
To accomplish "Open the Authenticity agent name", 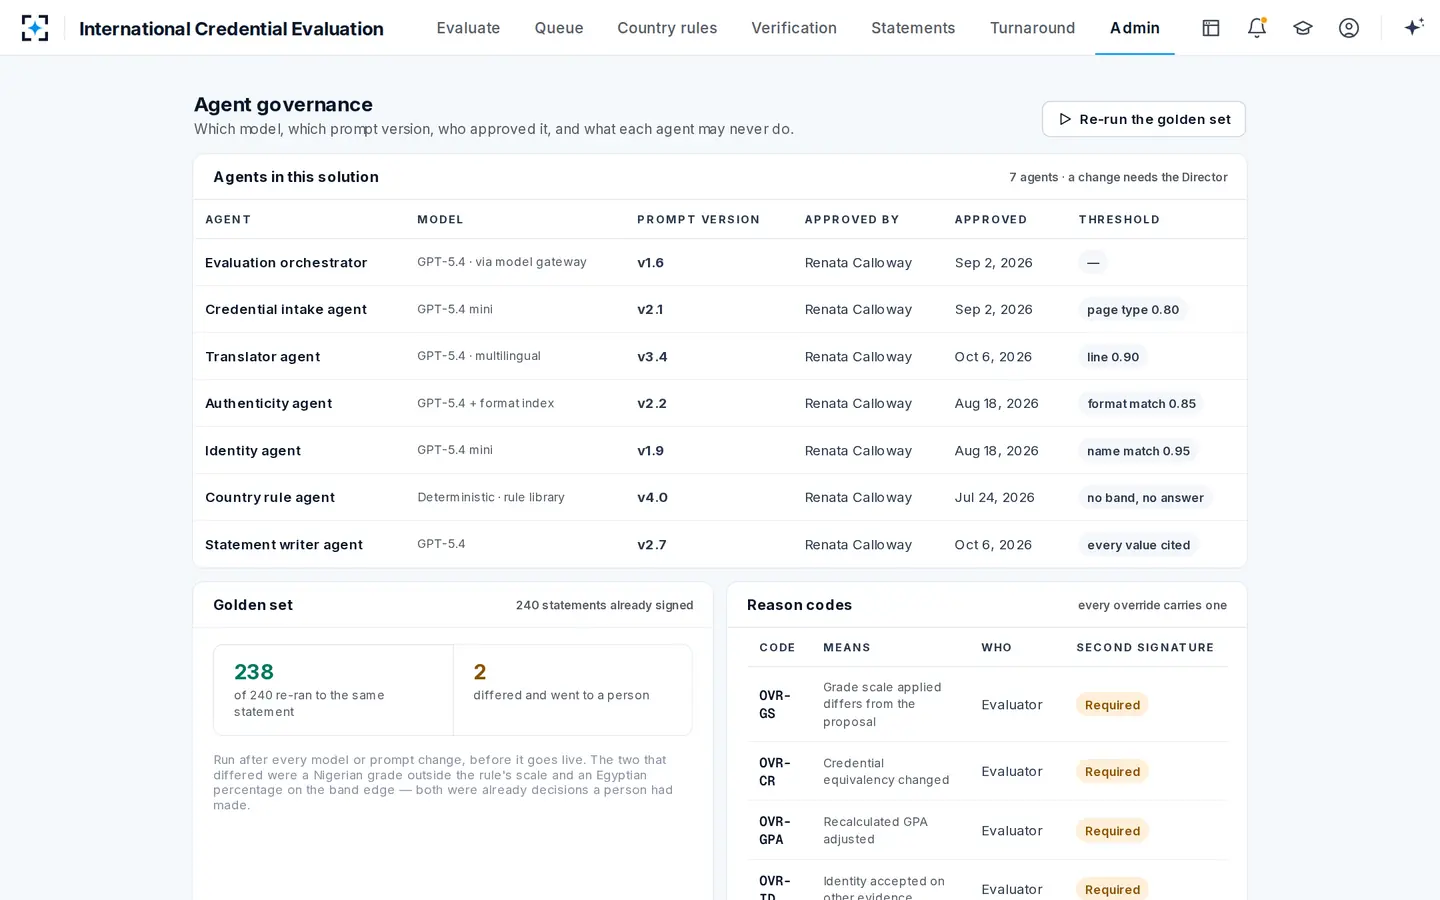I will [x=269, y=404].
